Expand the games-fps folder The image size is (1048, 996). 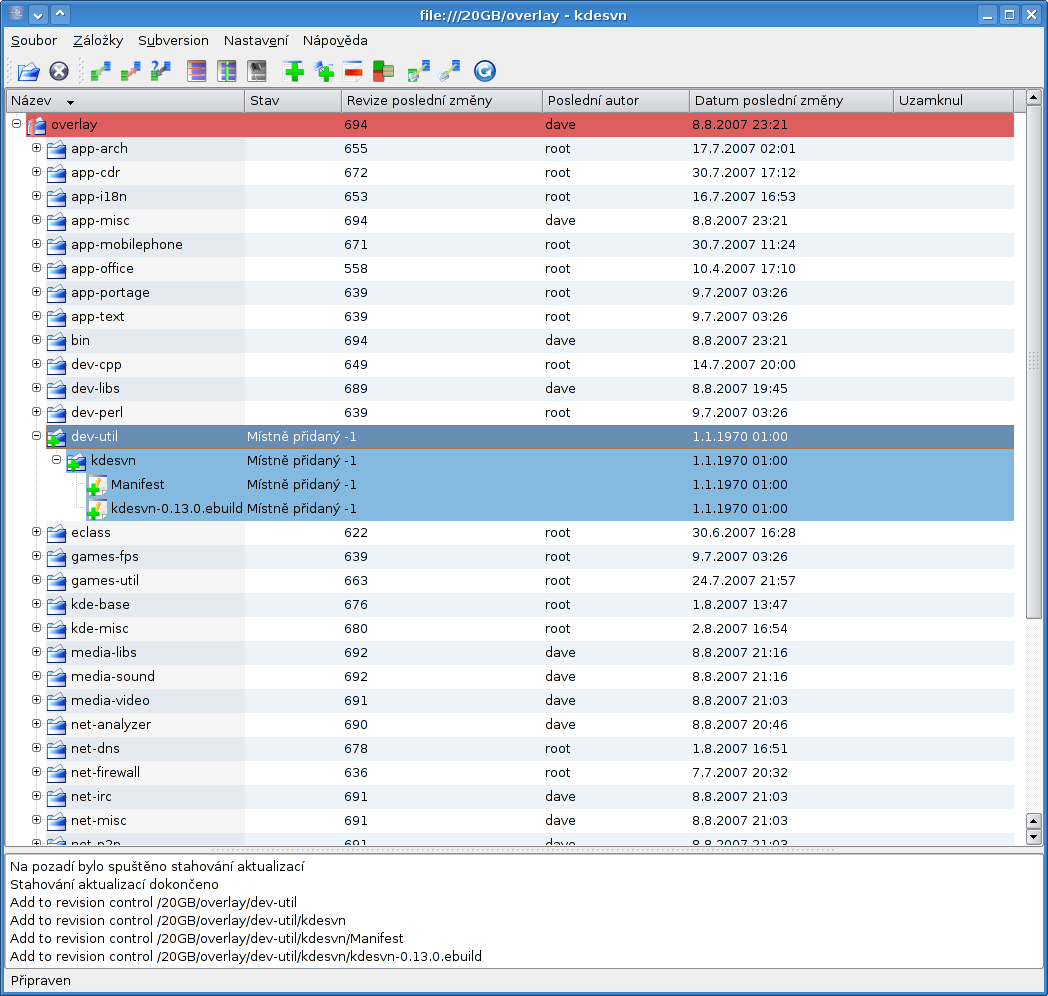(x=37, y=555)
